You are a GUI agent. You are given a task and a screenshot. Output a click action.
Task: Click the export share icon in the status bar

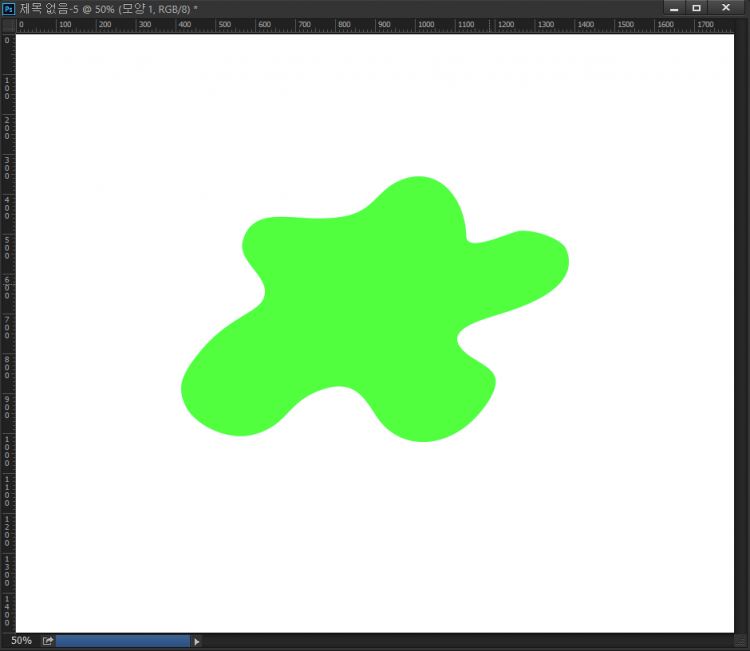47,641
